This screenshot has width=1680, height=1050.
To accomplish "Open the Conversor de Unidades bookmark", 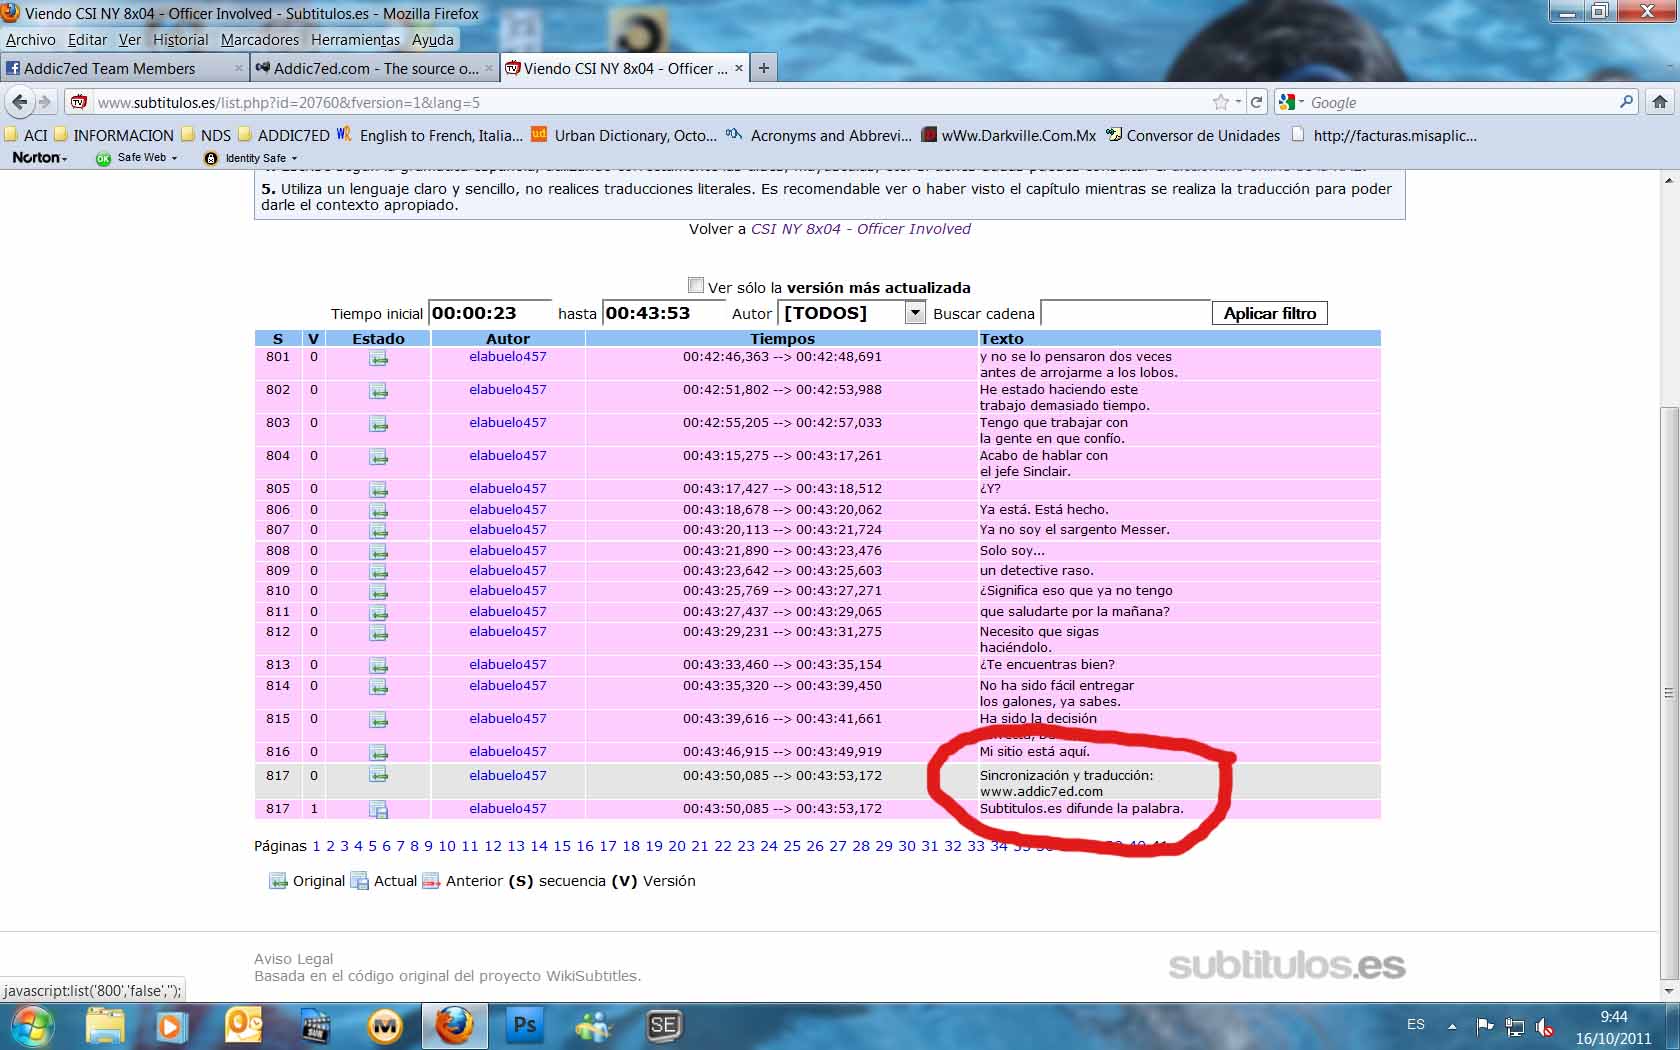I will pyautogui.click(x=1193, y=135).
